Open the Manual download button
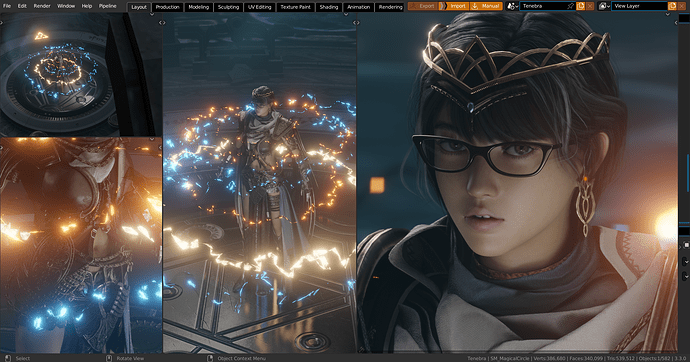690x362 pixels. coord(486,6)
